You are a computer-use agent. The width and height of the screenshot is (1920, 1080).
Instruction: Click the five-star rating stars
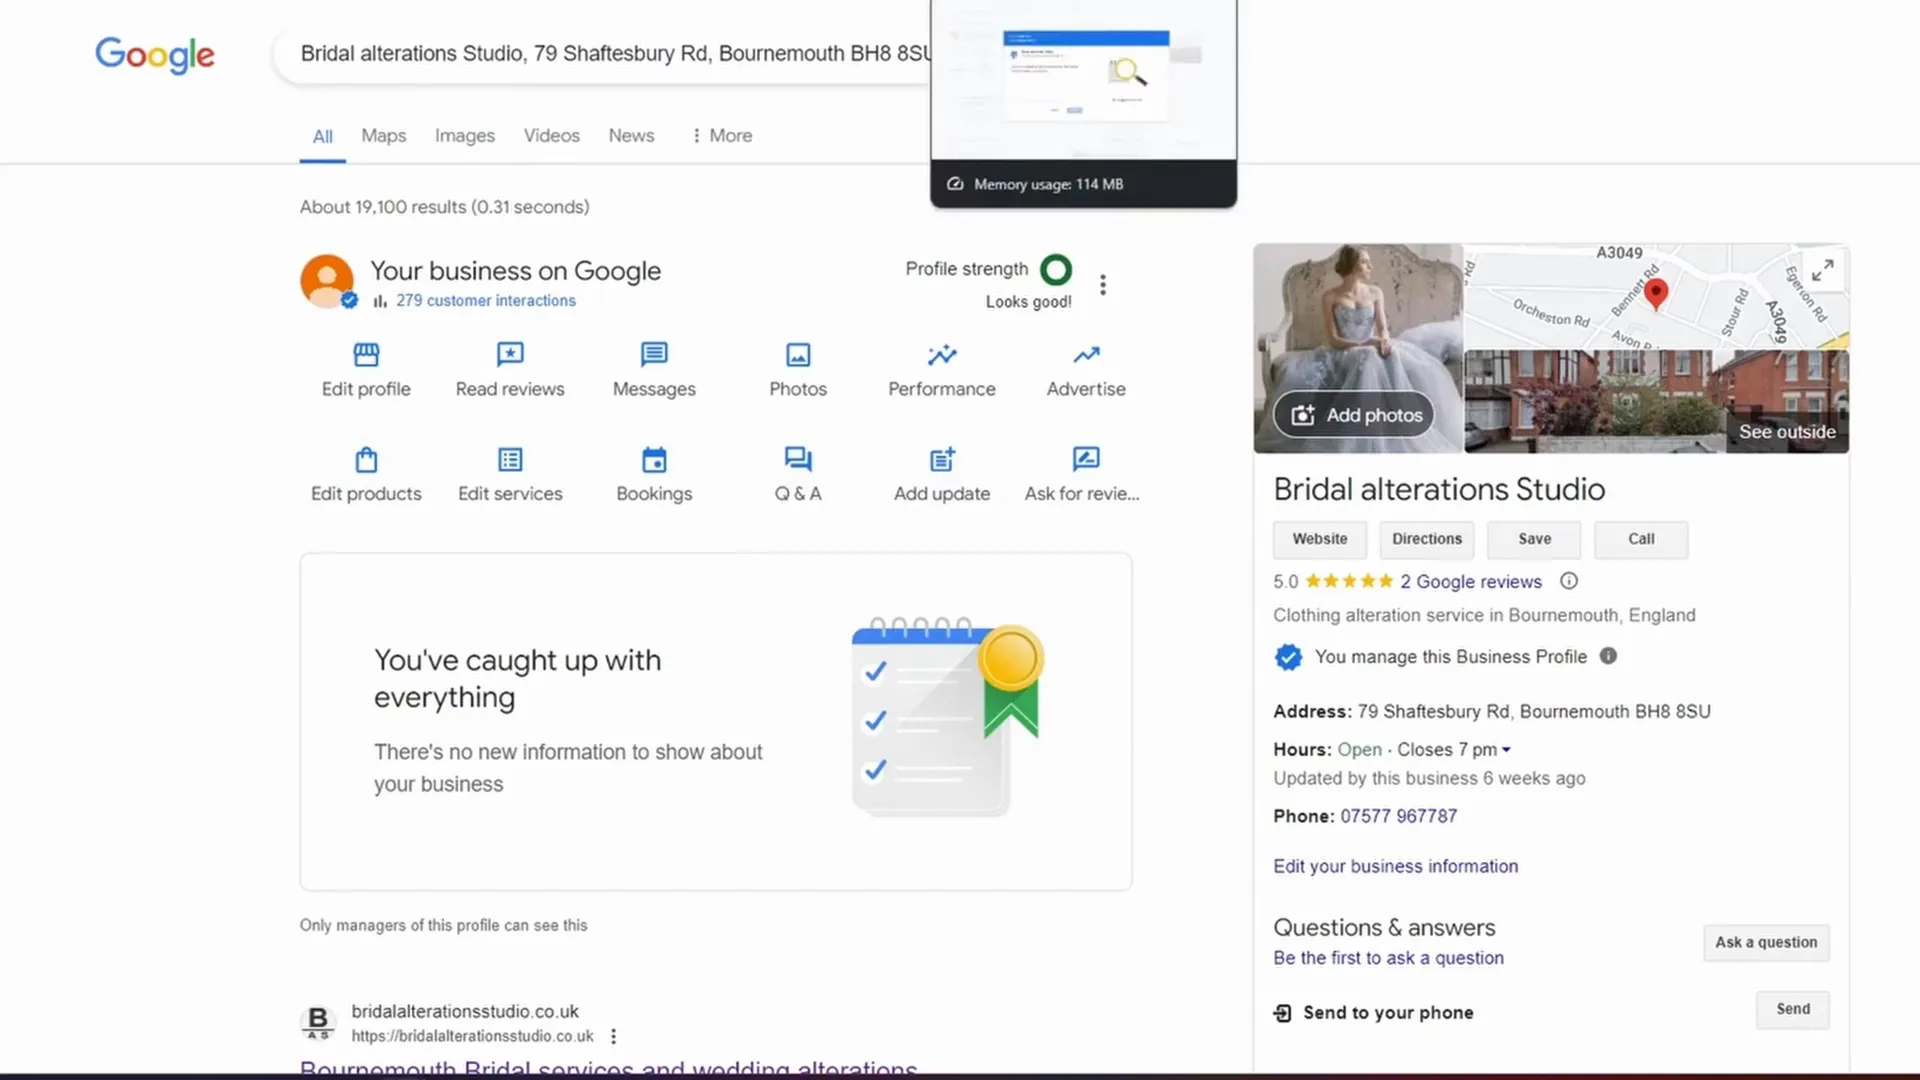click(x=1349, y=581)
